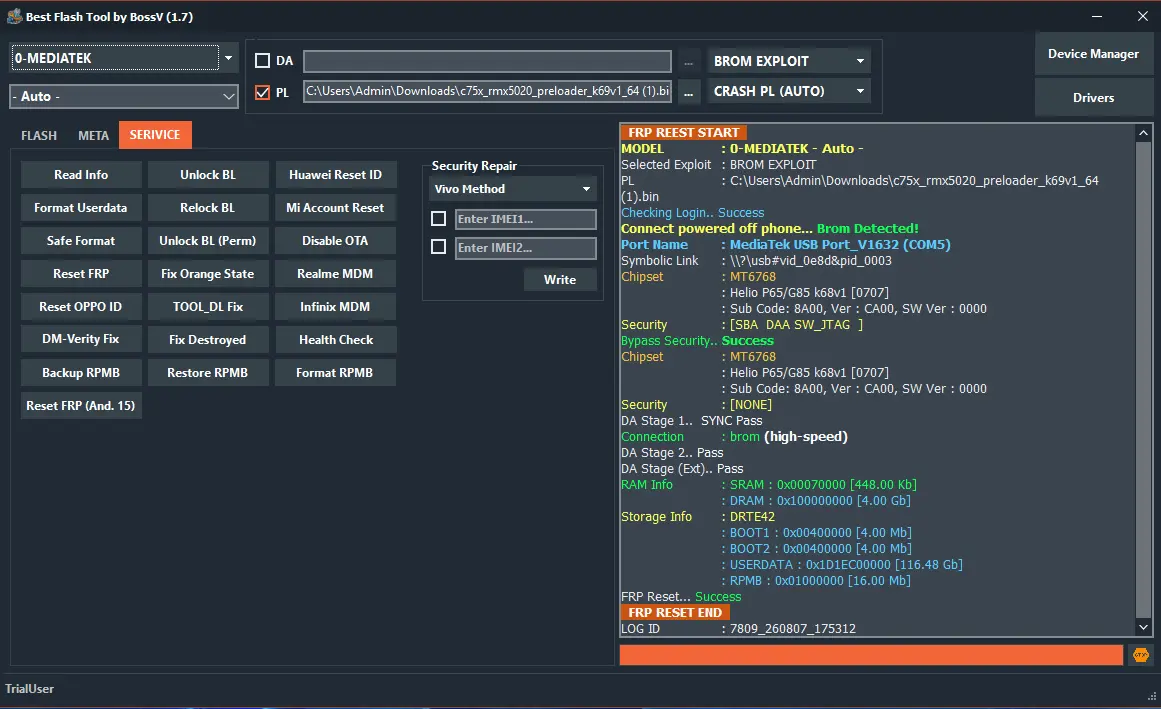This screenshot has height=709, width=1161.
Task: Click the Enter IMEI1 input field
Action: point(525,219)
